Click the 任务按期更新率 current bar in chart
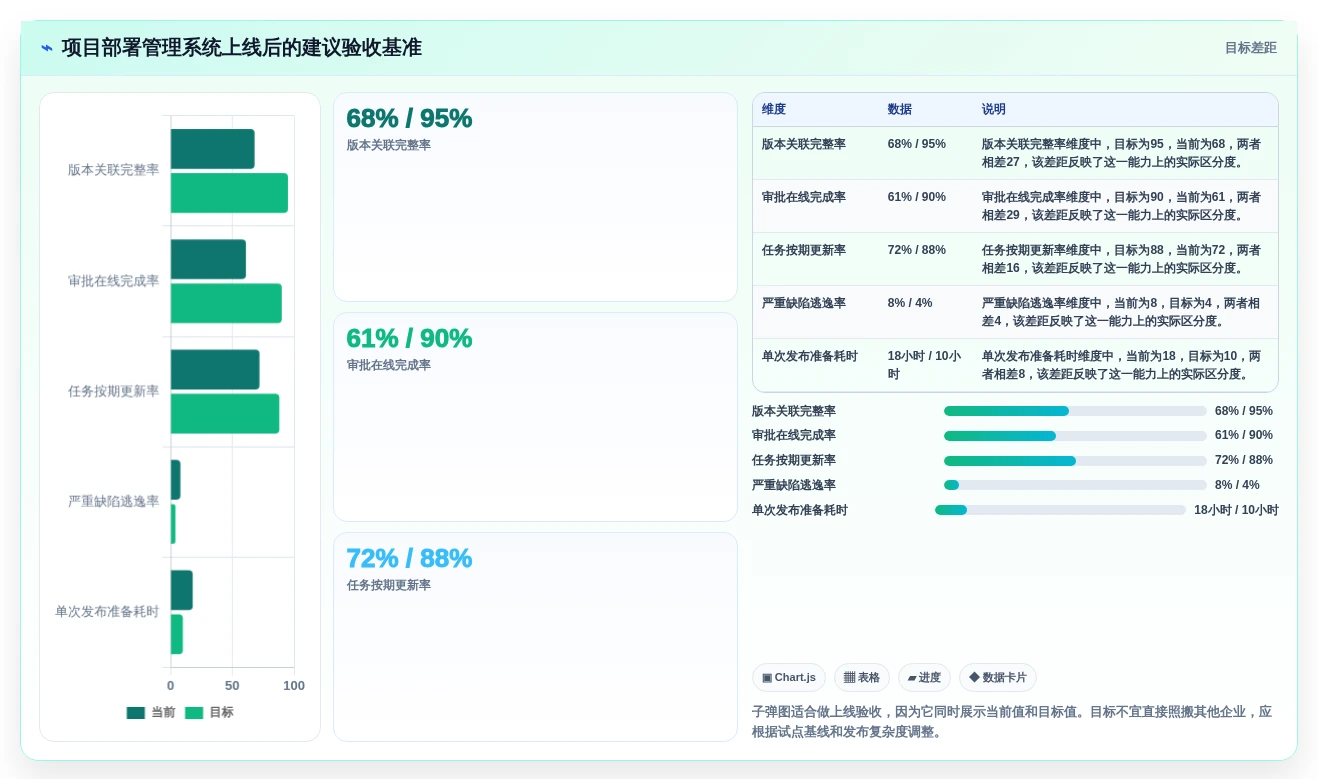The image size is (1318, 779). [x=215, y=369]
